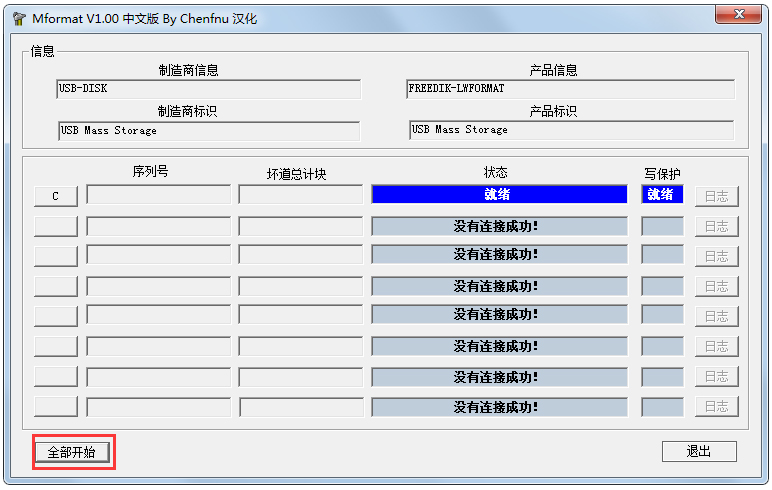Click the second row 没有连接成功 status bar

(x=499, y=226)
